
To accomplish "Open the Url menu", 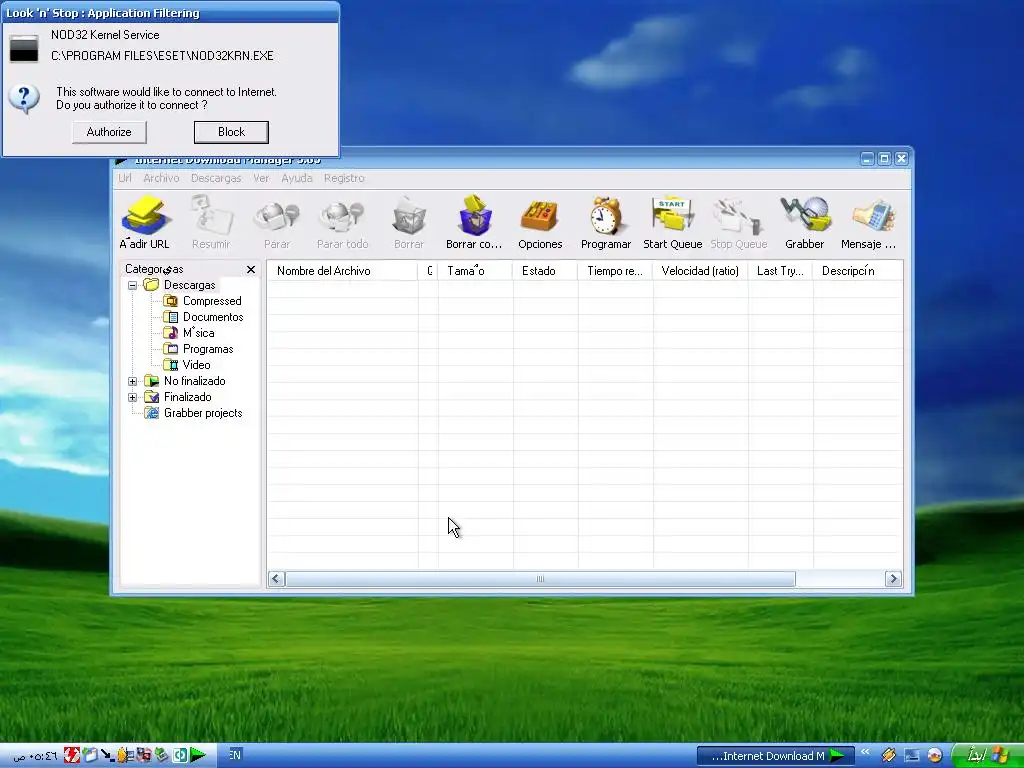I will [x=125, y=178].
